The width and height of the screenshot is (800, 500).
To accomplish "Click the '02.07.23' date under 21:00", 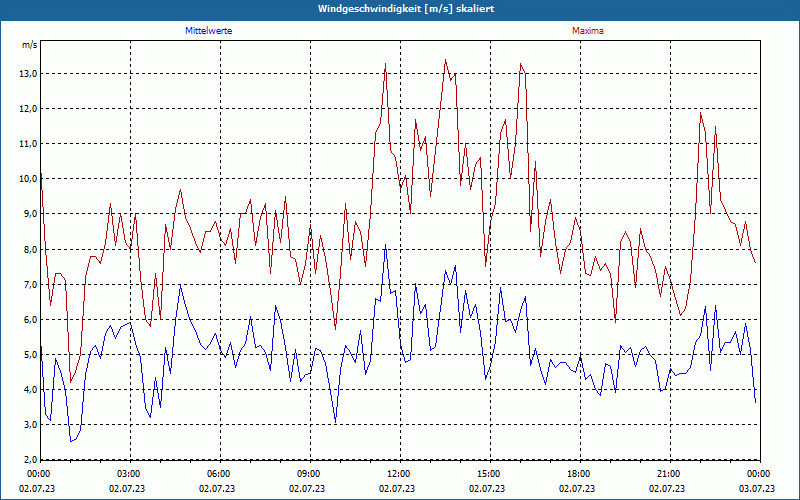I will (667, 489).
